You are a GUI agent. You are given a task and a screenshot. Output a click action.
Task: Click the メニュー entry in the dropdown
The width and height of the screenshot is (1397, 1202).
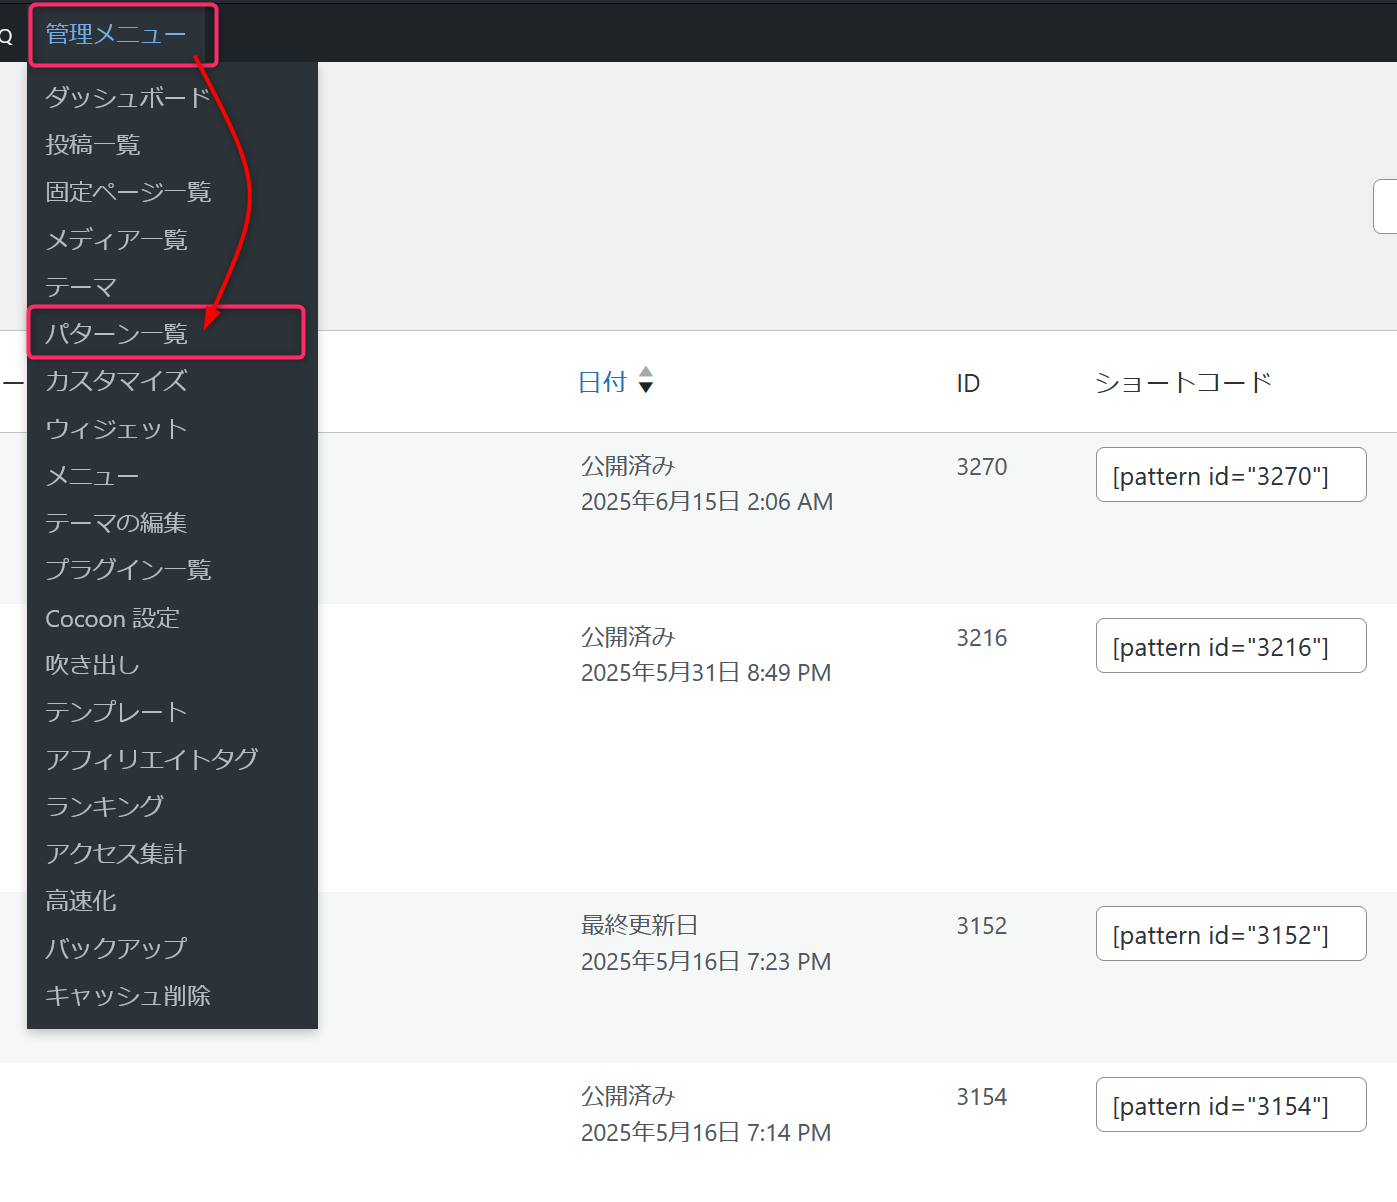[92, 476]
